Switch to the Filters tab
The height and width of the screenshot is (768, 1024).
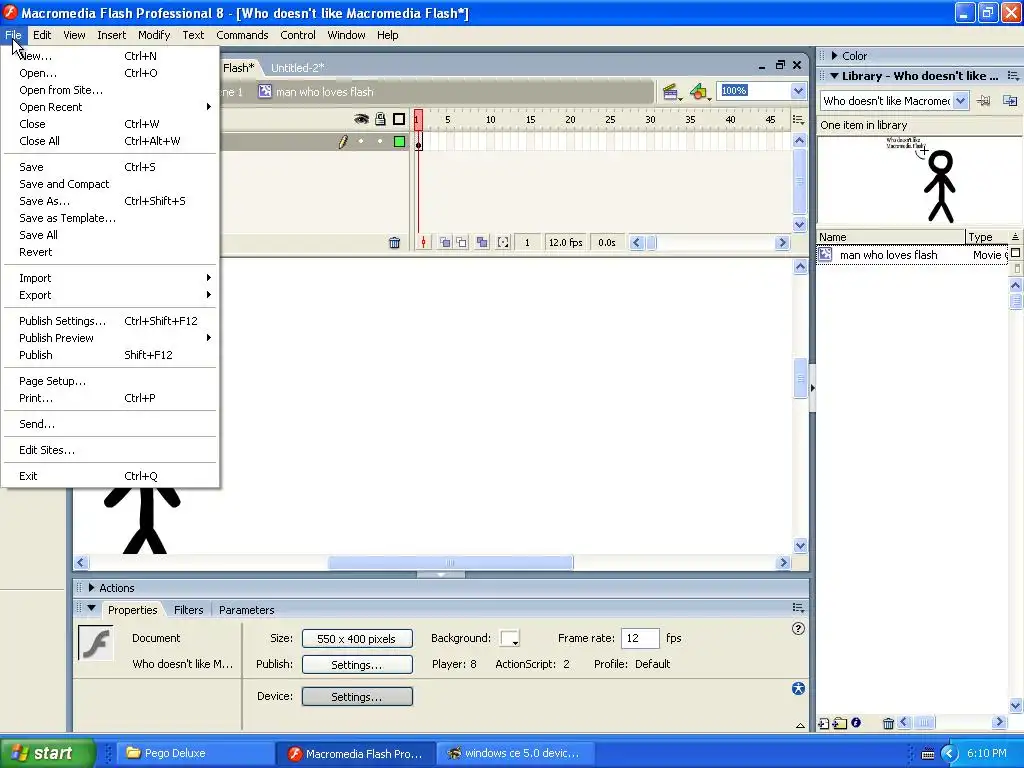click(189, 610)
